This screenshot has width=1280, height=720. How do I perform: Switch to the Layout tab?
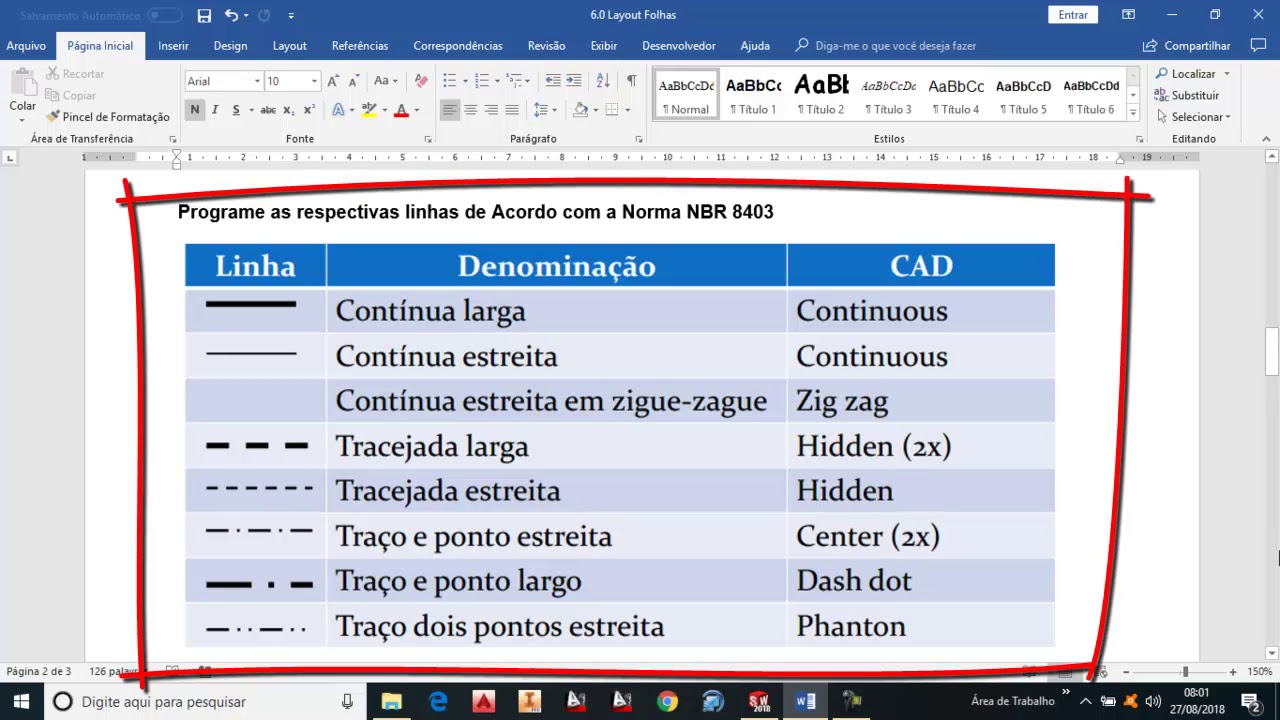click(290, 46)
